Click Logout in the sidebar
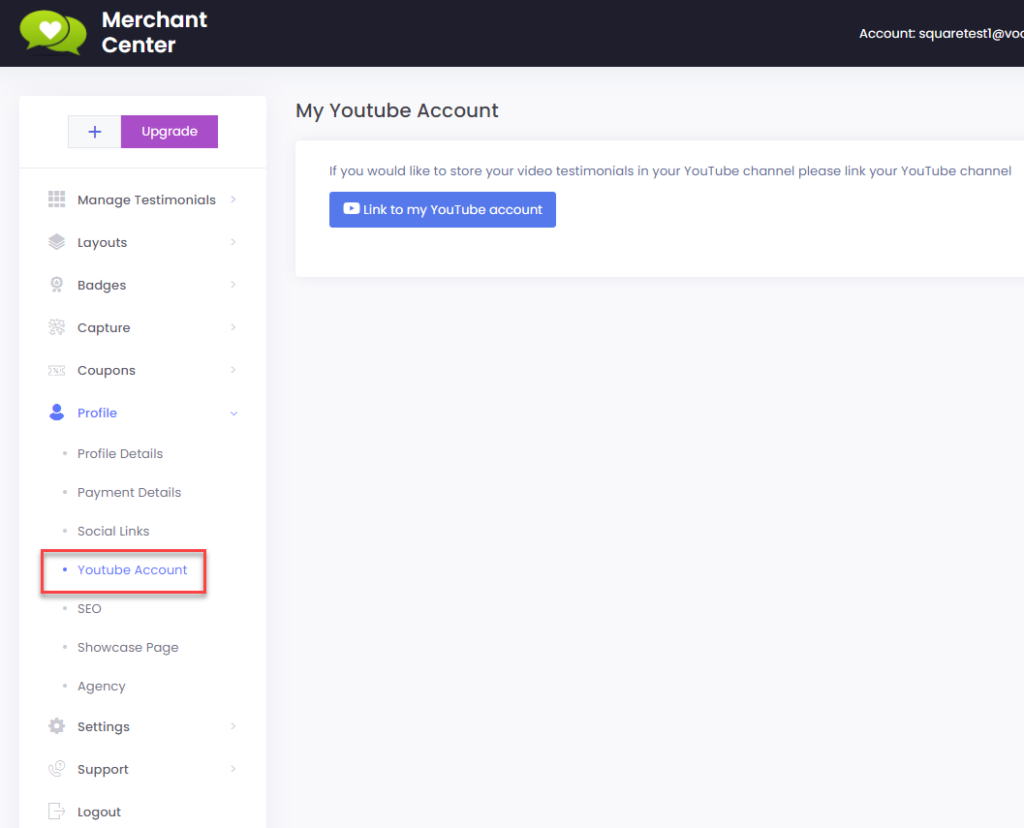 pos(99,812)
